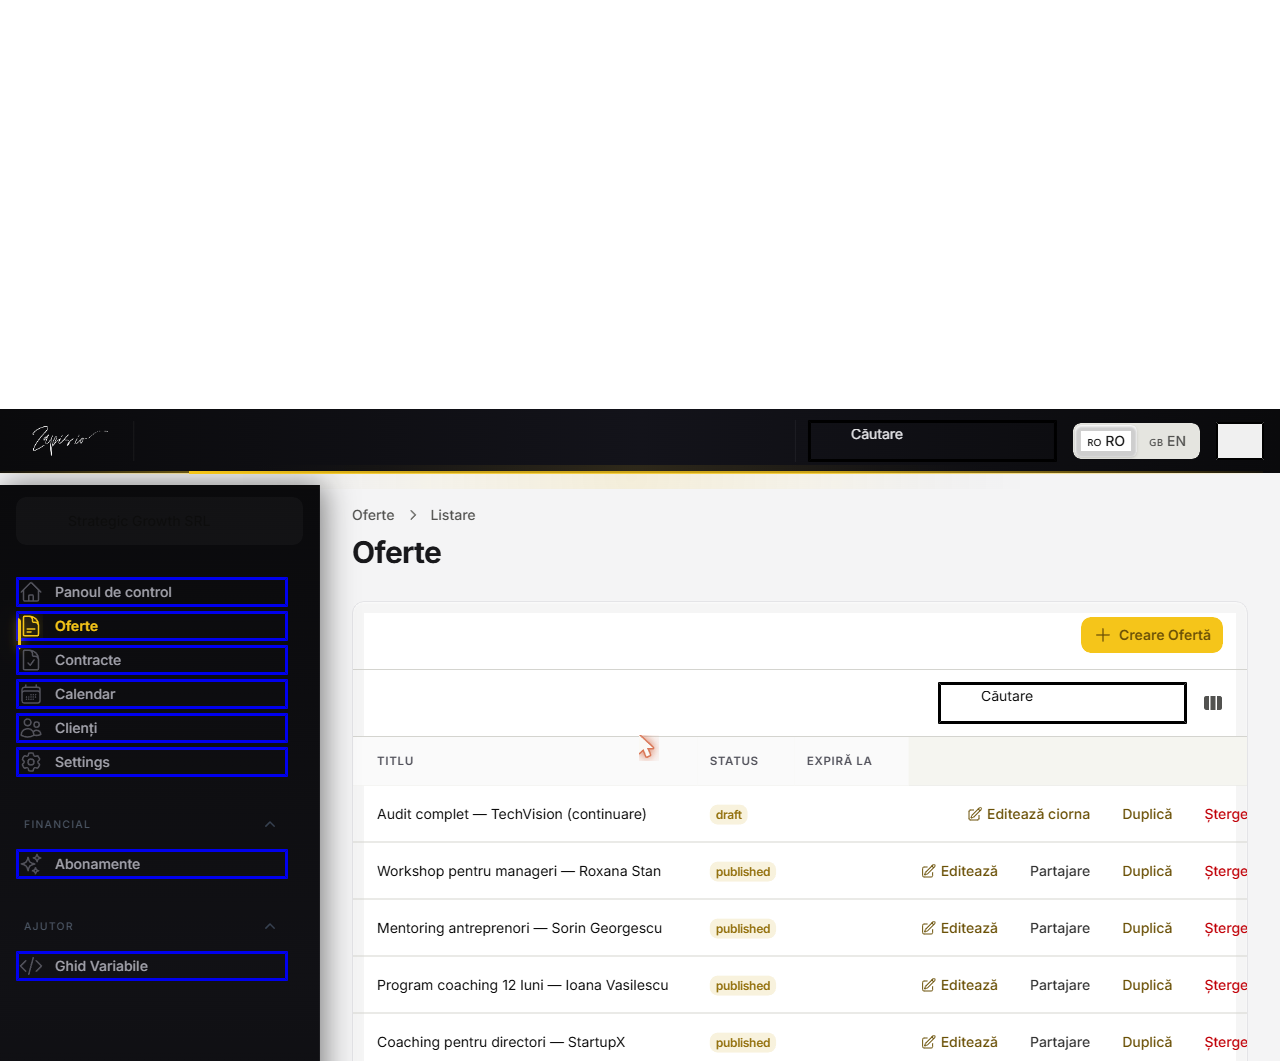Screen dimensions: 1280x1061
Task: Sort by STATUS column header
Action: 734,761
